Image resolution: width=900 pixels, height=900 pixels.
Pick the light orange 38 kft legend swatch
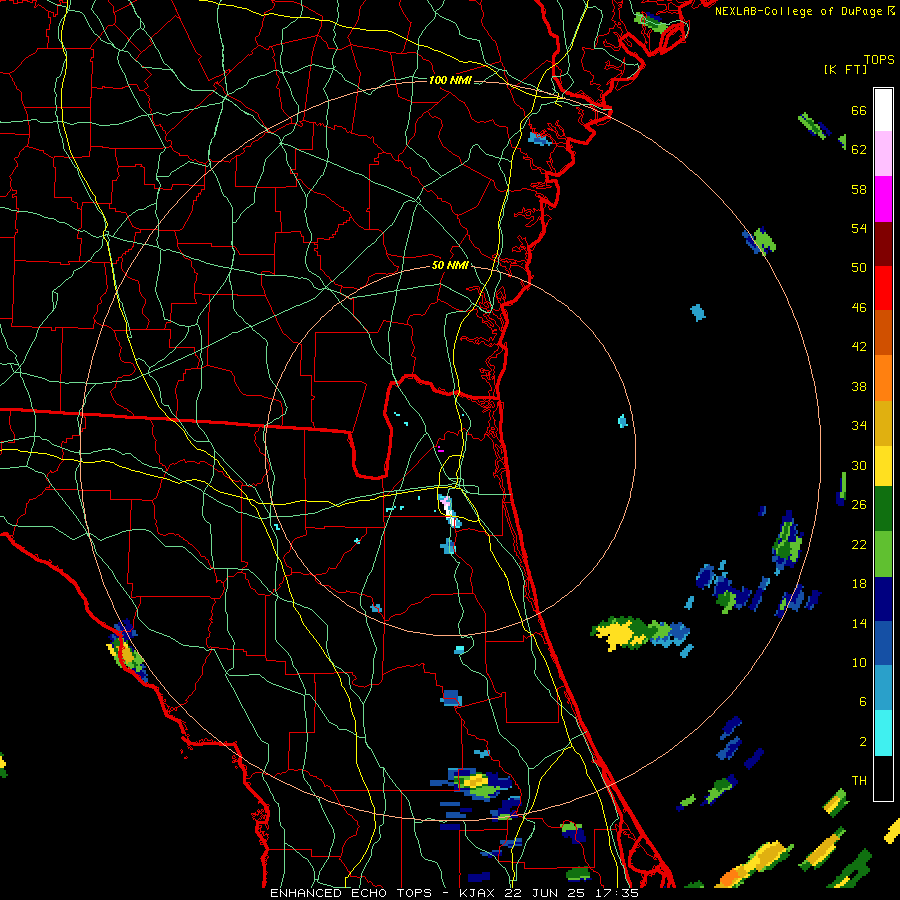click(883, 378)
